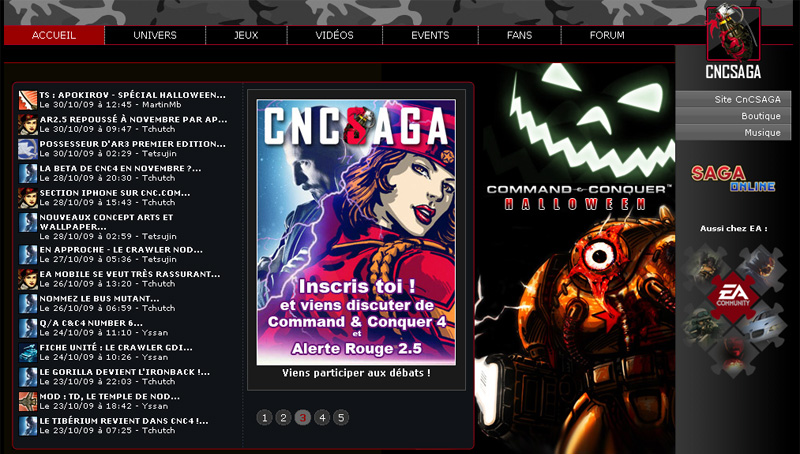Screen dimensions: 800x454
Task: Click icon beside 'Nouveaux concept arts' news
Action: [x=28, y=222]
